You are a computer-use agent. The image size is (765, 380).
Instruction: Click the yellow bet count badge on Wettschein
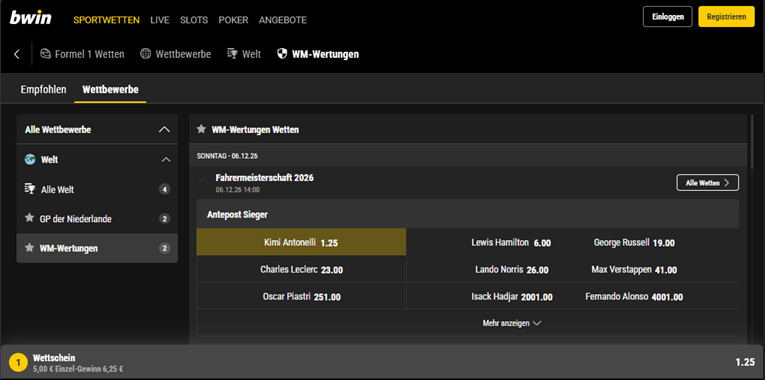19,362
